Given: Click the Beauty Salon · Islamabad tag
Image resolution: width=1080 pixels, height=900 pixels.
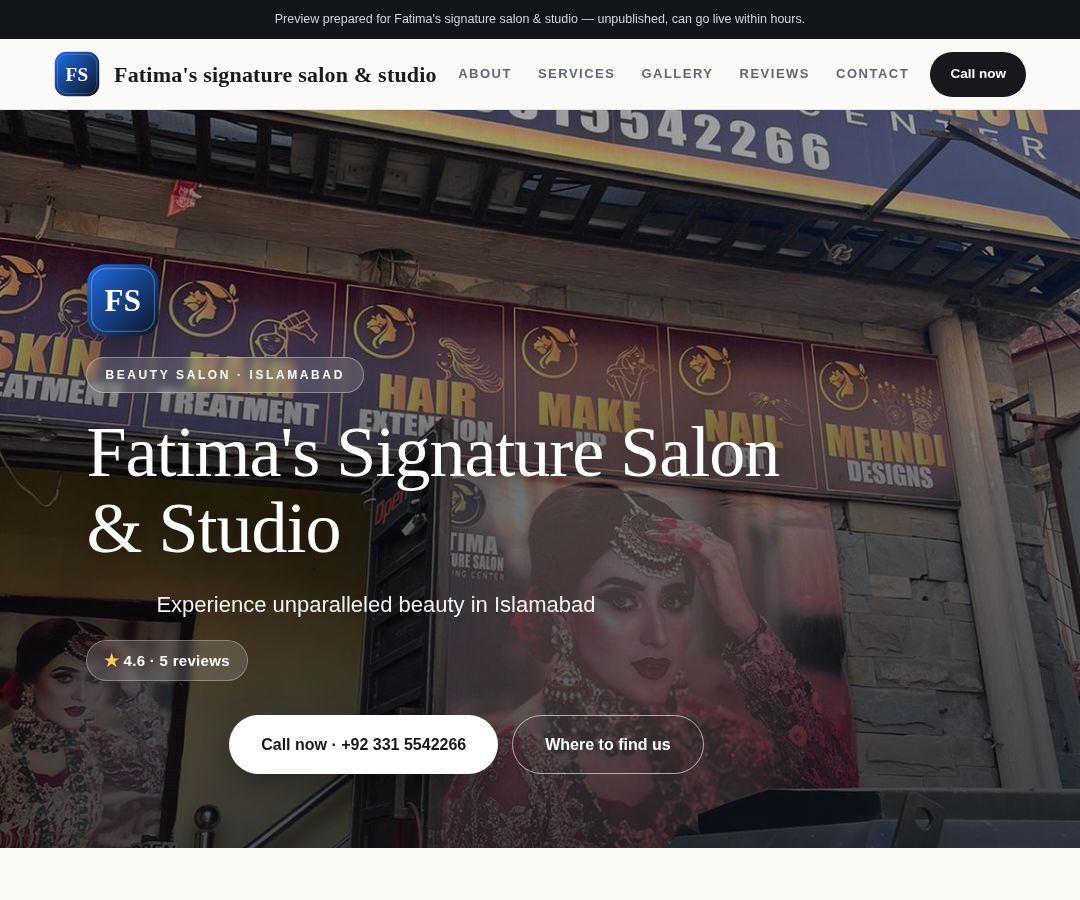Looking at the screenshot, I should click(x=225, y=375).
